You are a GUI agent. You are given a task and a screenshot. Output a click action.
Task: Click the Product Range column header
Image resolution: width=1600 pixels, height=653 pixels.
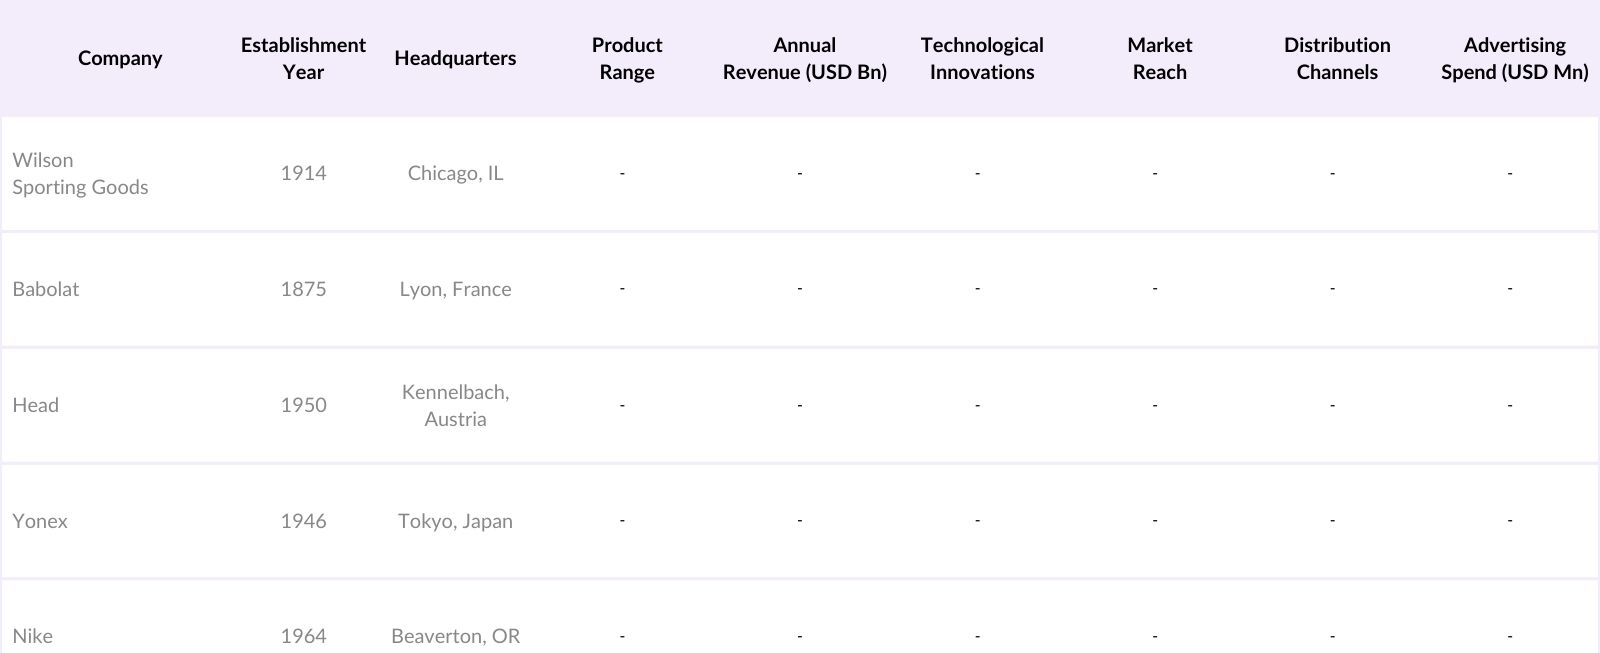pos(627,58)
